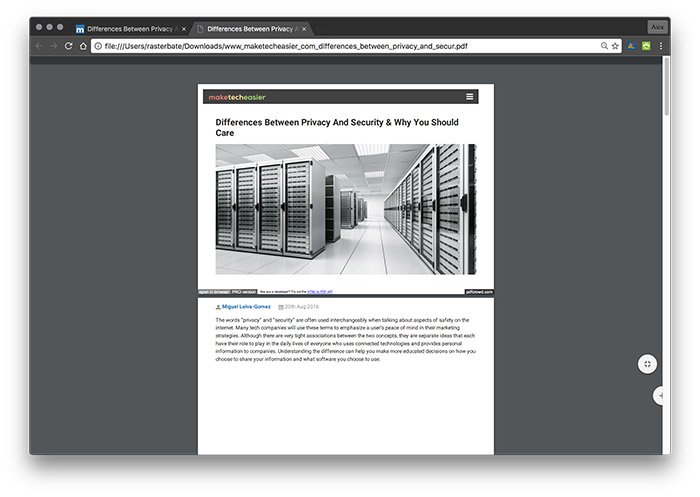Open author Miguel Leiva-Gomez link

click(x=246, y=307)
